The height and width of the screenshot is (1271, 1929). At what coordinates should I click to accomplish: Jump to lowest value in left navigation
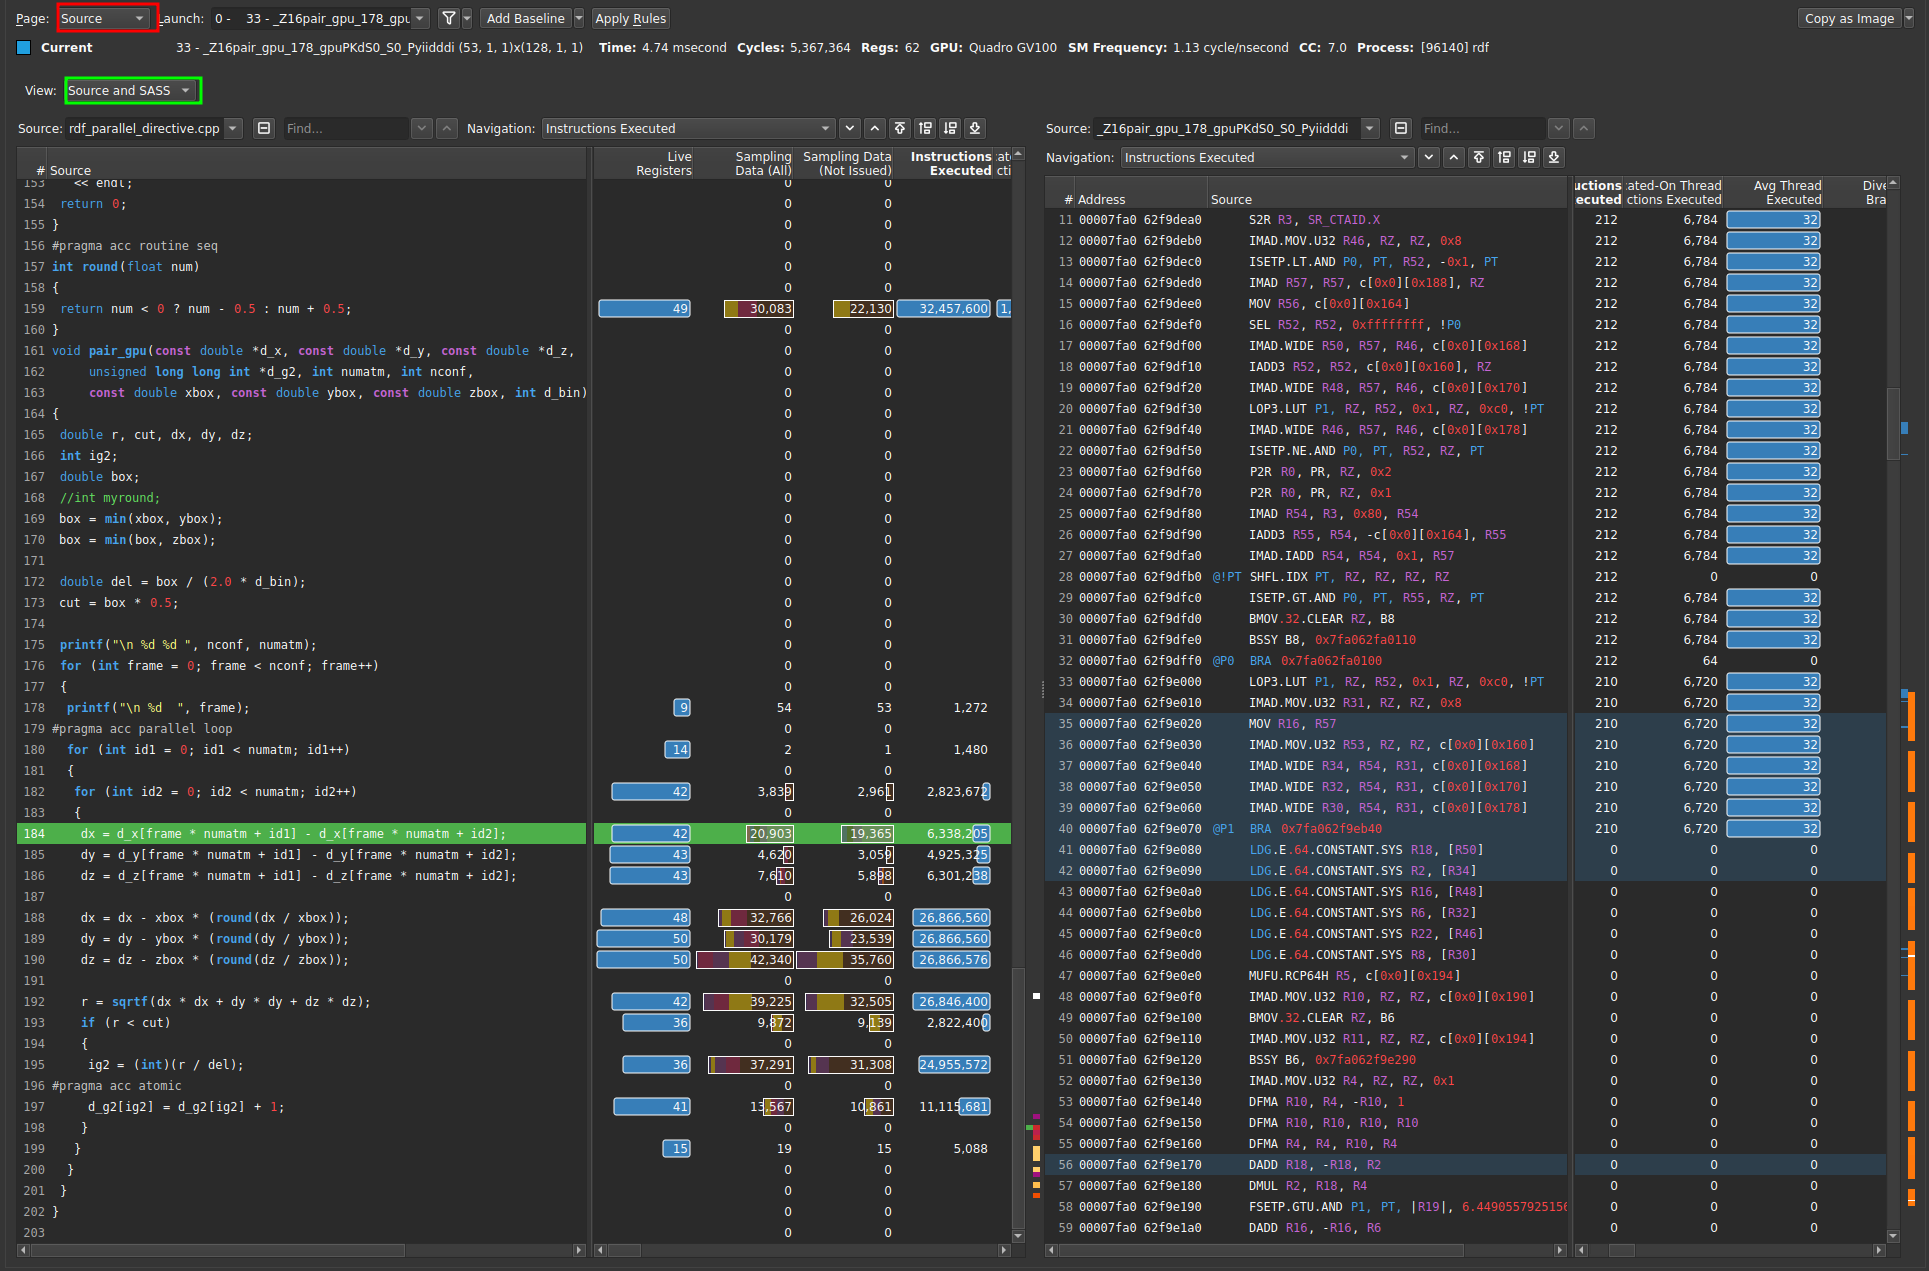coord(975,128)
